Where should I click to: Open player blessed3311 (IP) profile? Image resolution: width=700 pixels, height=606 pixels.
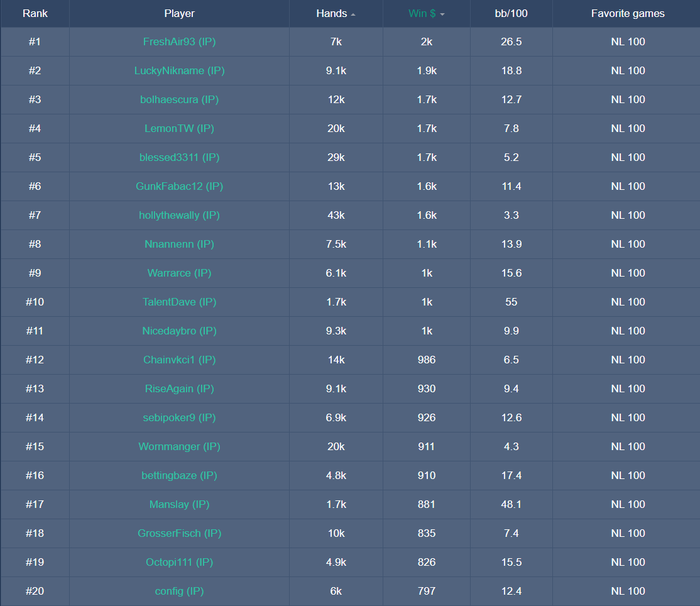179,157
